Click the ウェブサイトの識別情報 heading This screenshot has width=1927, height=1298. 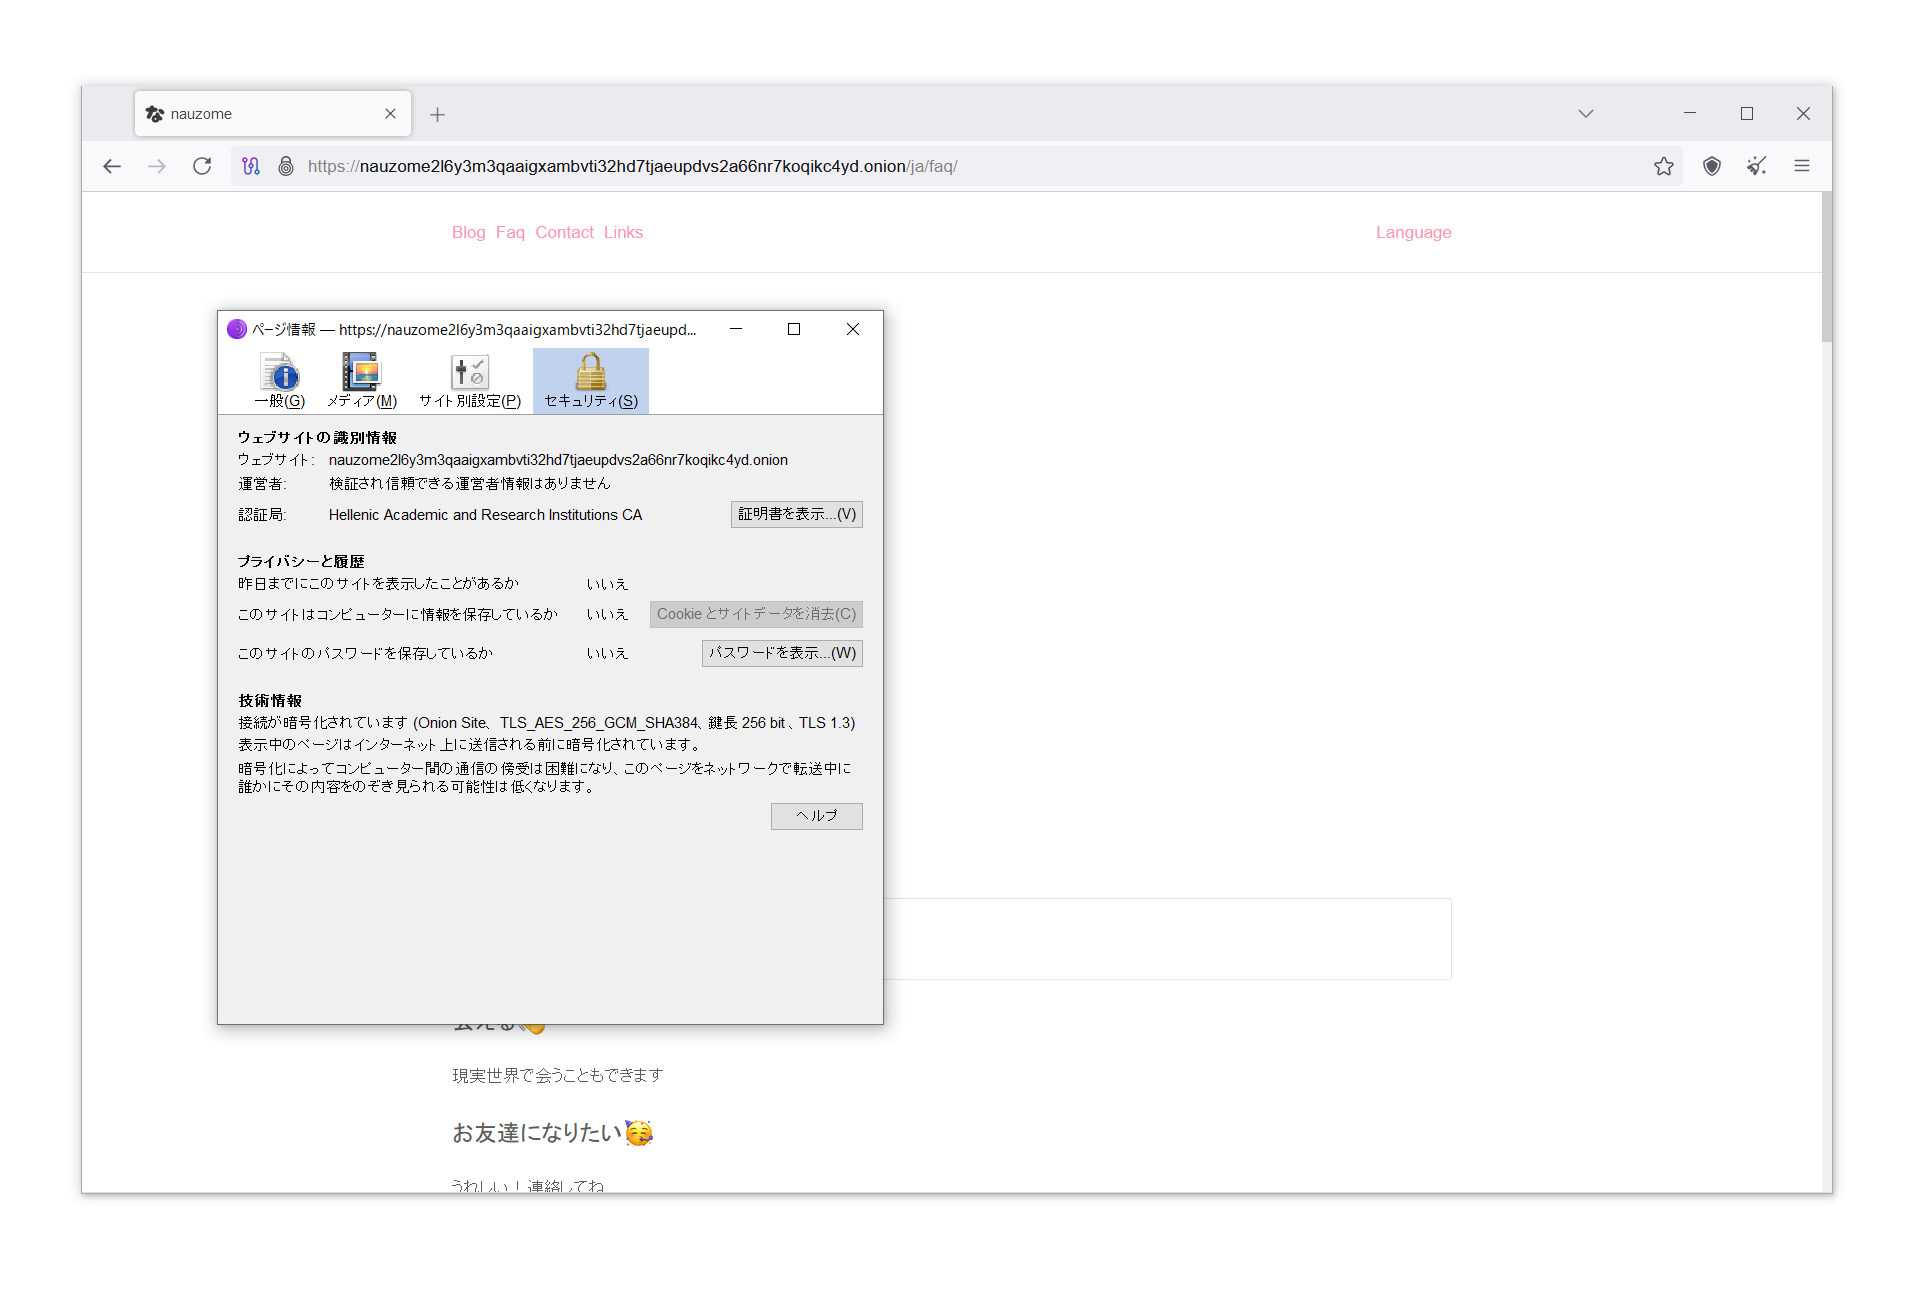coord(317,437)
